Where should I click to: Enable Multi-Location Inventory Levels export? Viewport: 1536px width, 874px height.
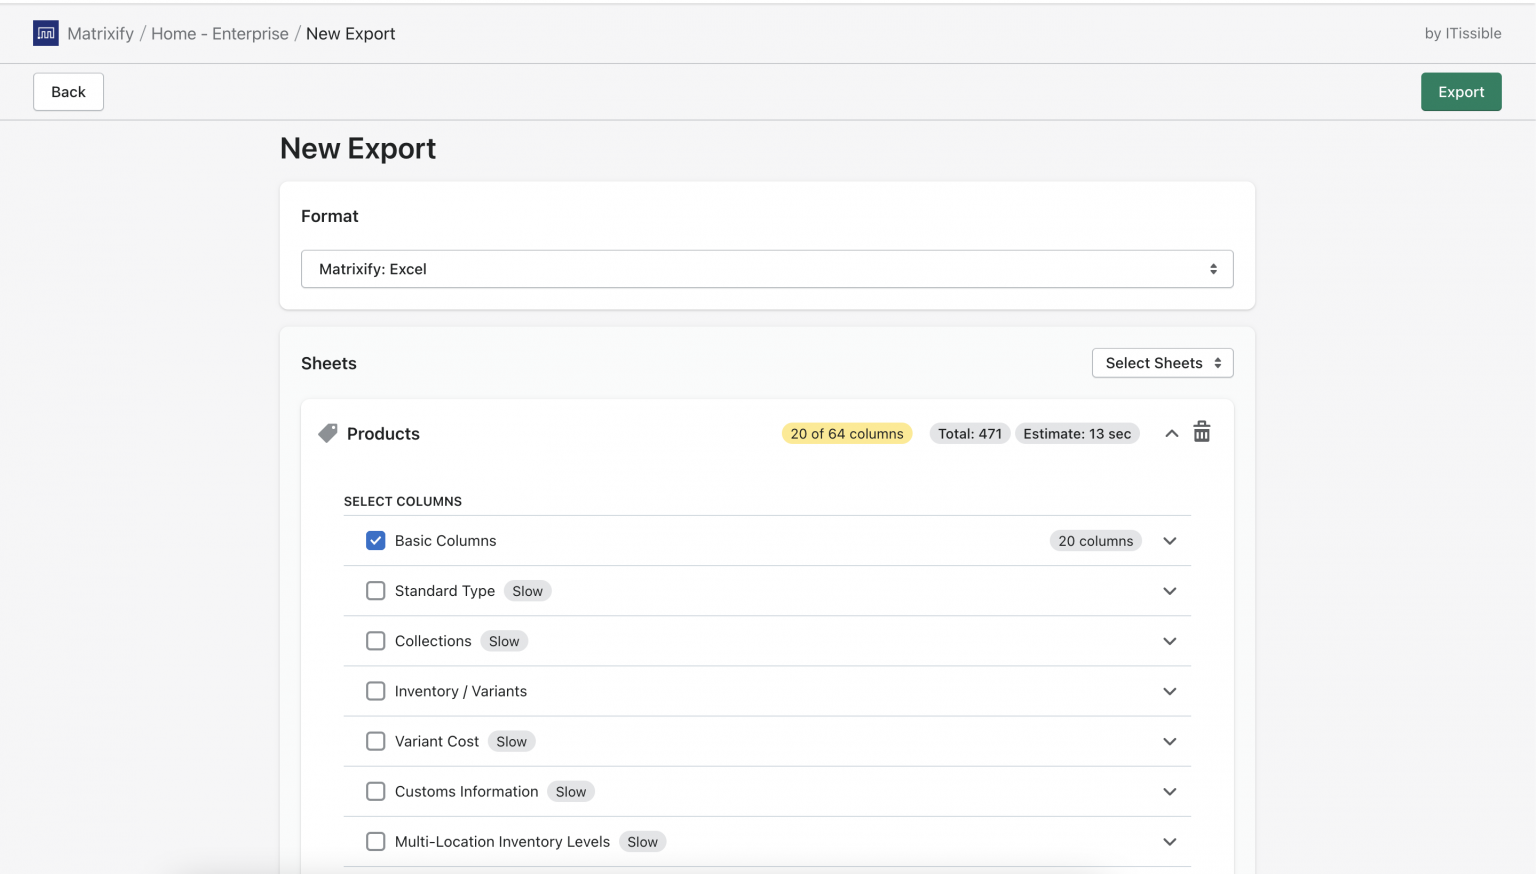(375, 841)
